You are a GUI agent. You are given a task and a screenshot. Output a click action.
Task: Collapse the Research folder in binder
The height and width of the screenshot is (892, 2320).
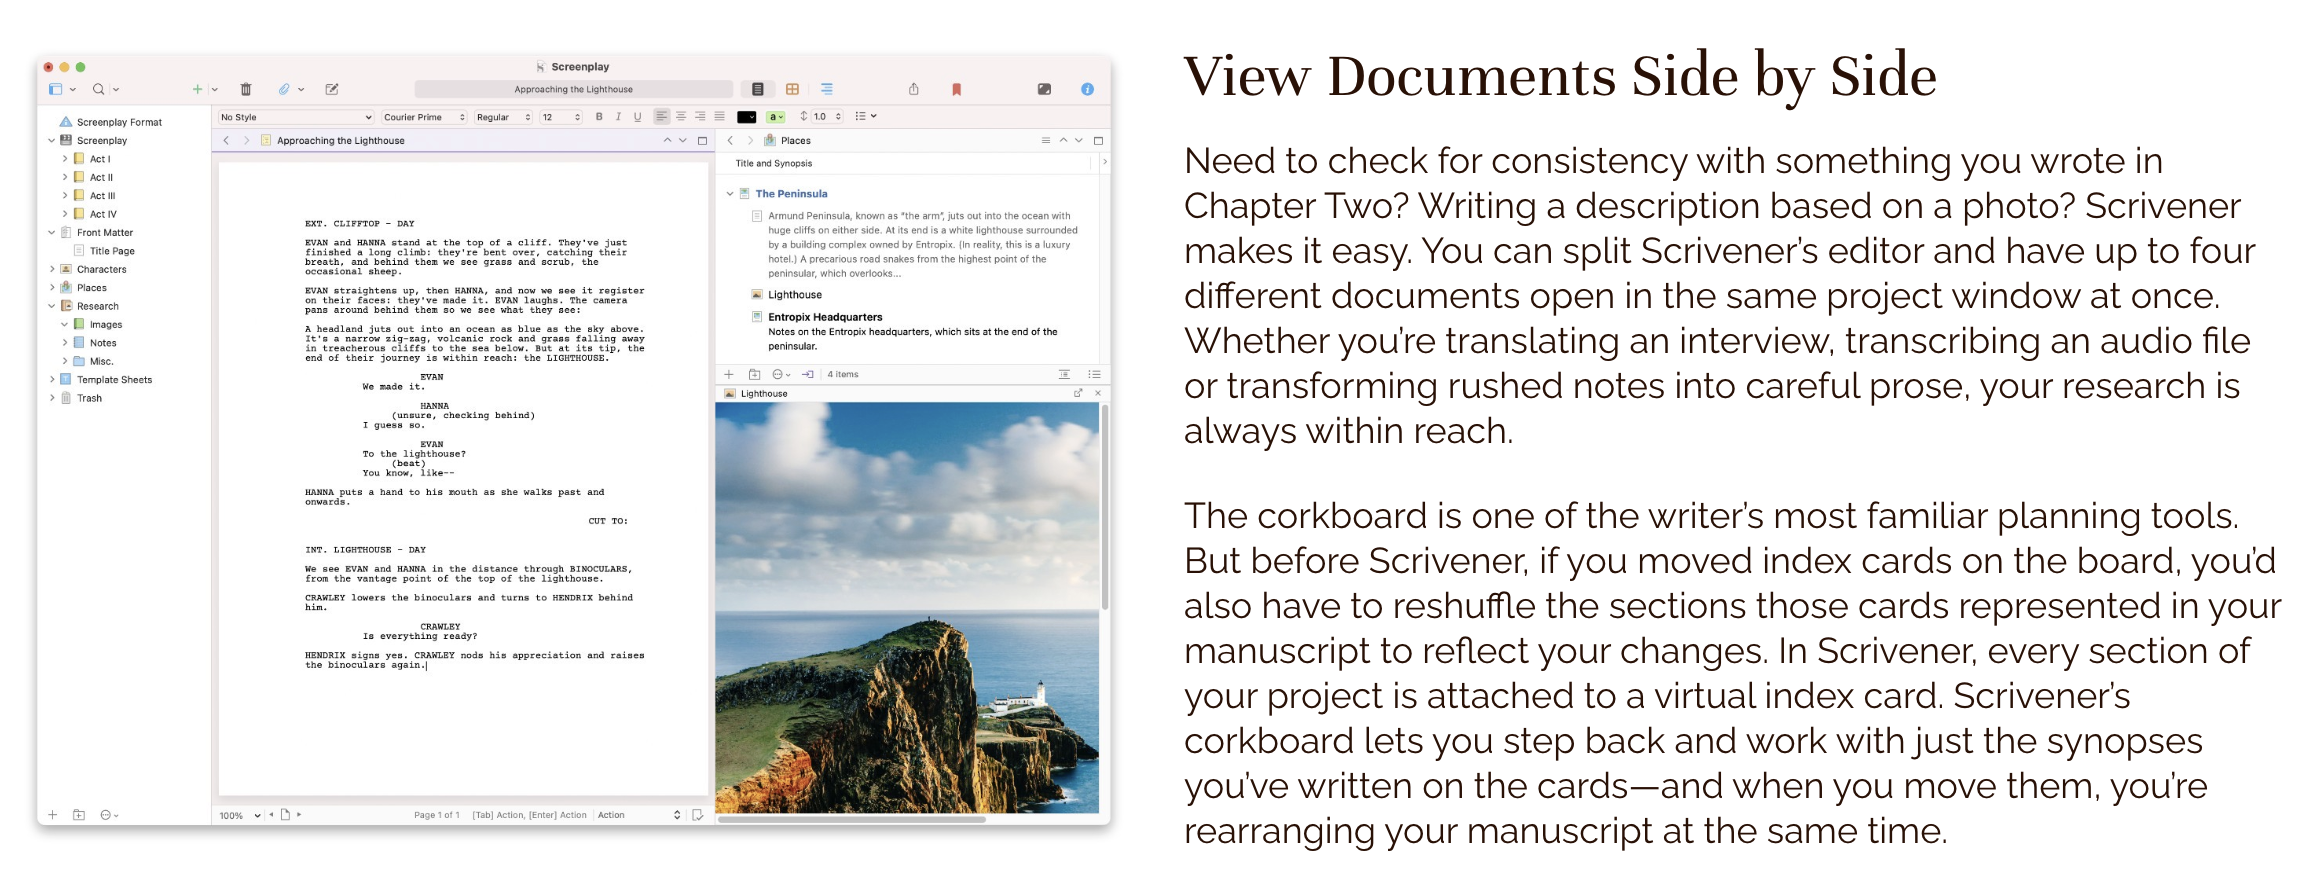(52, 307)
